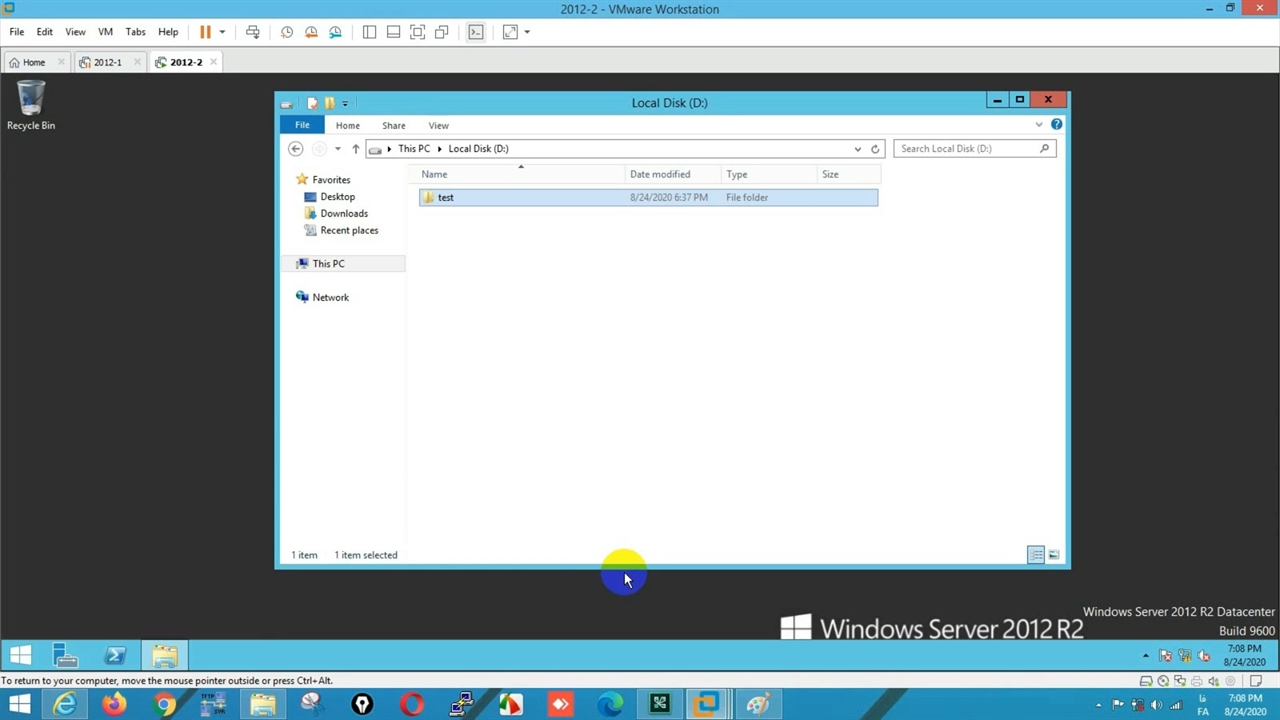This screenshot has width=1280, height=720.
Task: Toggle VMware console view button
Action: pos(476,32)
